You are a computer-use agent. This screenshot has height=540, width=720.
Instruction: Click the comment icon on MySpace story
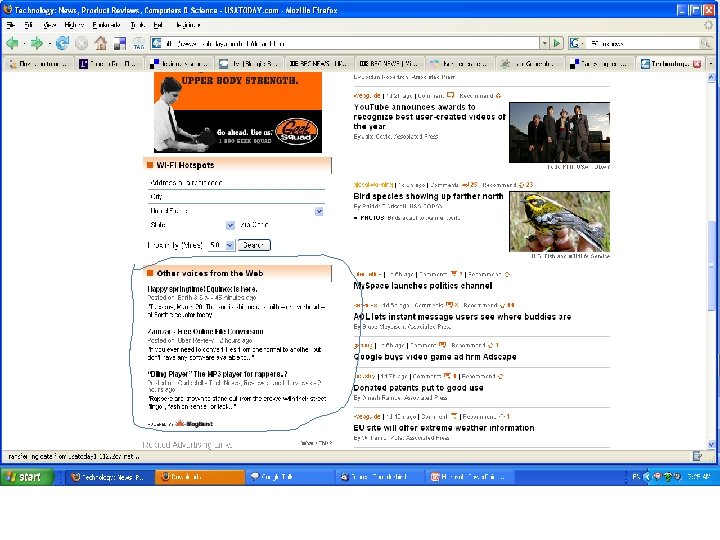pos(454,274)
